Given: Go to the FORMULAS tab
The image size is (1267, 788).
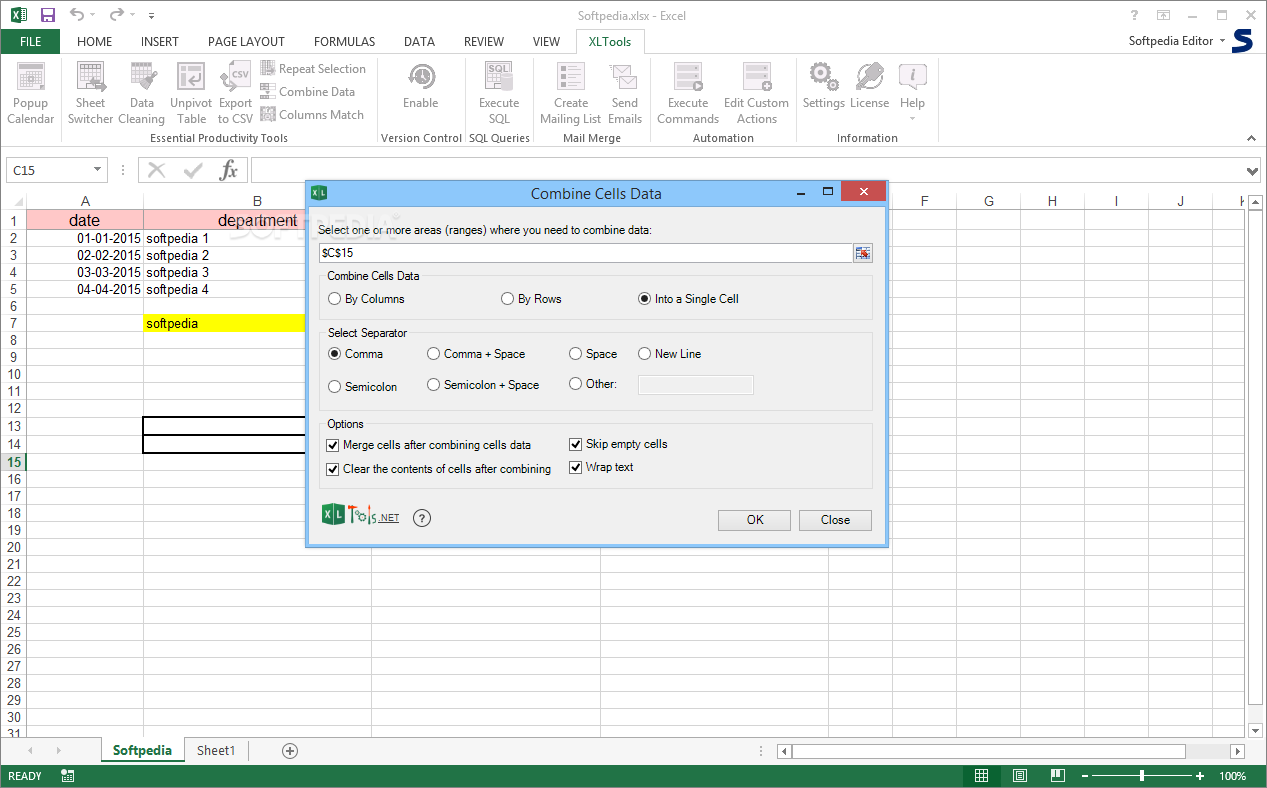Looking at the screenshot, I should (345, 41).
